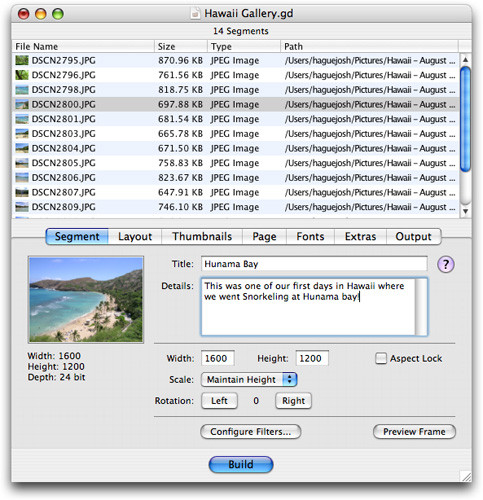The image size is (483, 500).
Task: Open the Extras tab
Action: [360, 236]
